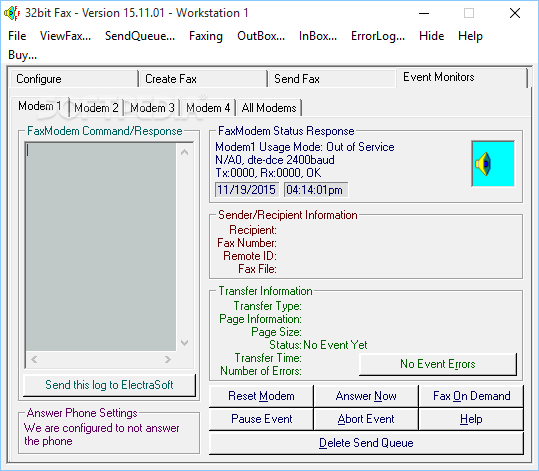Switch to the Configure tab
The image size is (539, 471).
(74, 79)
